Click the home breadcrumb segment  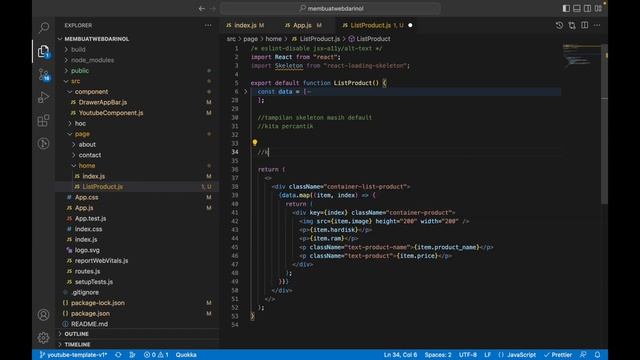coord(273,39)
